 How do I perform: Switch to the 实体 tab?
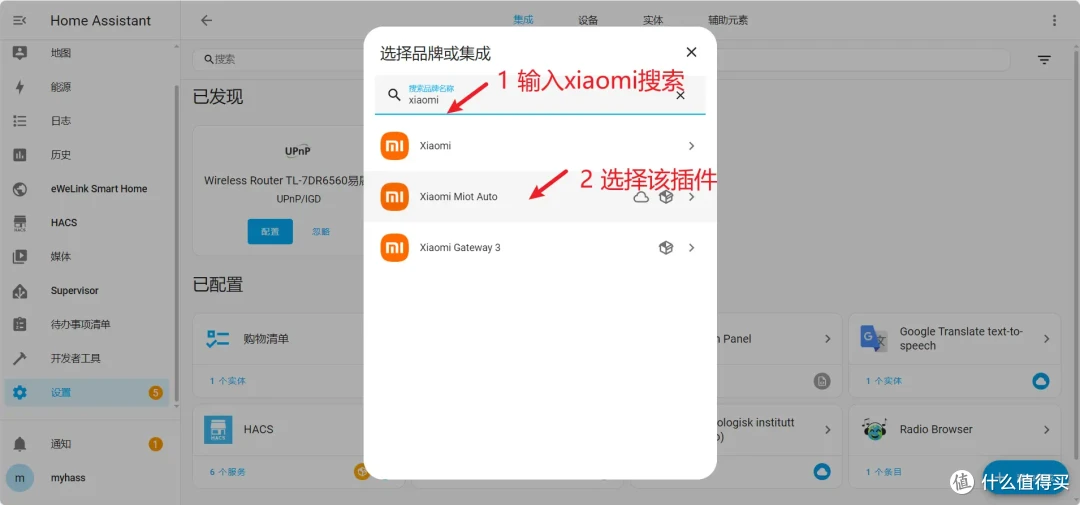pyautogui.click(x=653, y=20)
